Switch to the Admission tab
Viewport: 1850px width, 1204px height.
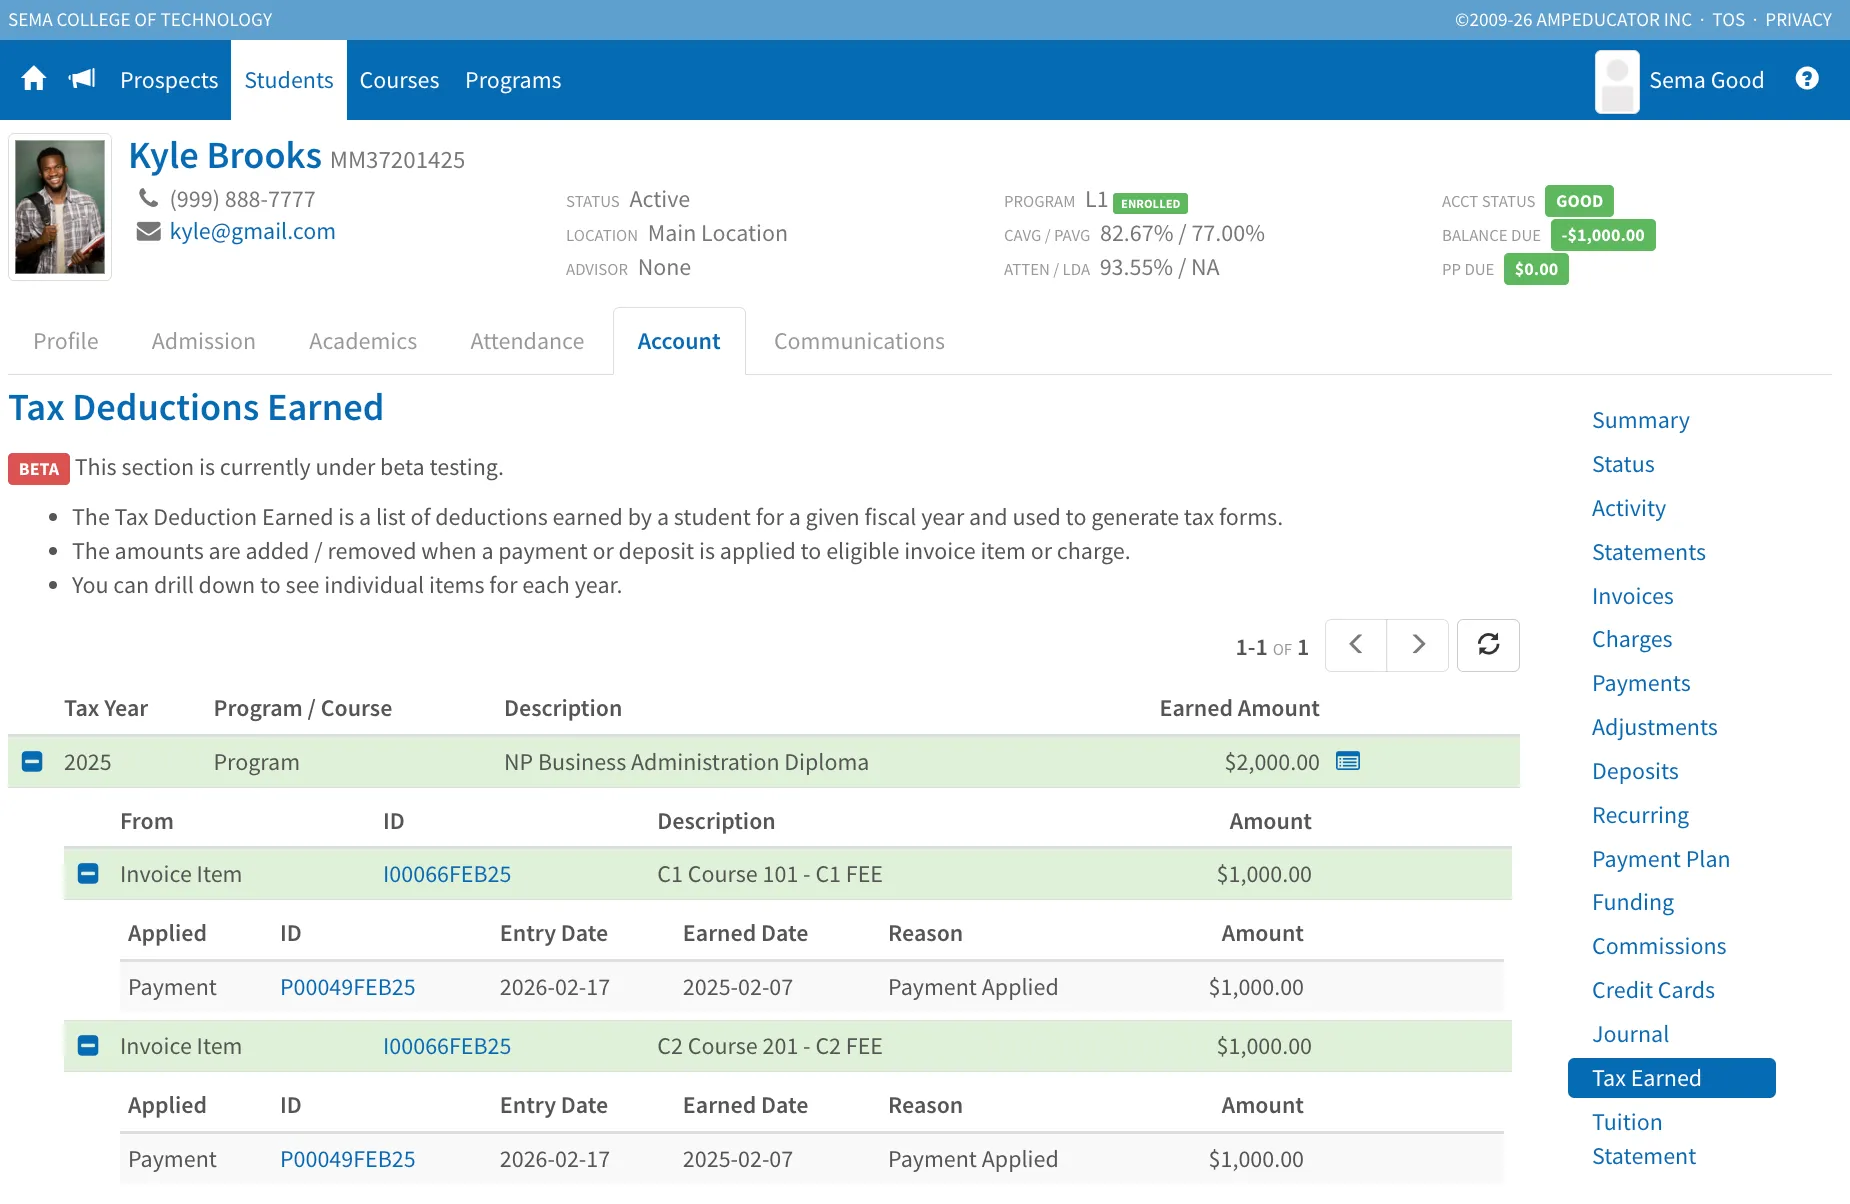point(204,341)
